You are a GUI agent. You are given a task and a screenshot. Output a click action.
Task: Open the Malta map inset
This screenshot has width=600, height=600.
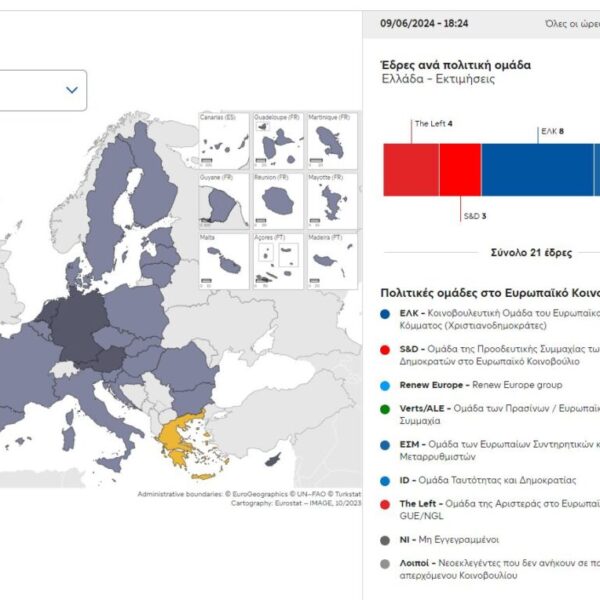coord(224,261)
